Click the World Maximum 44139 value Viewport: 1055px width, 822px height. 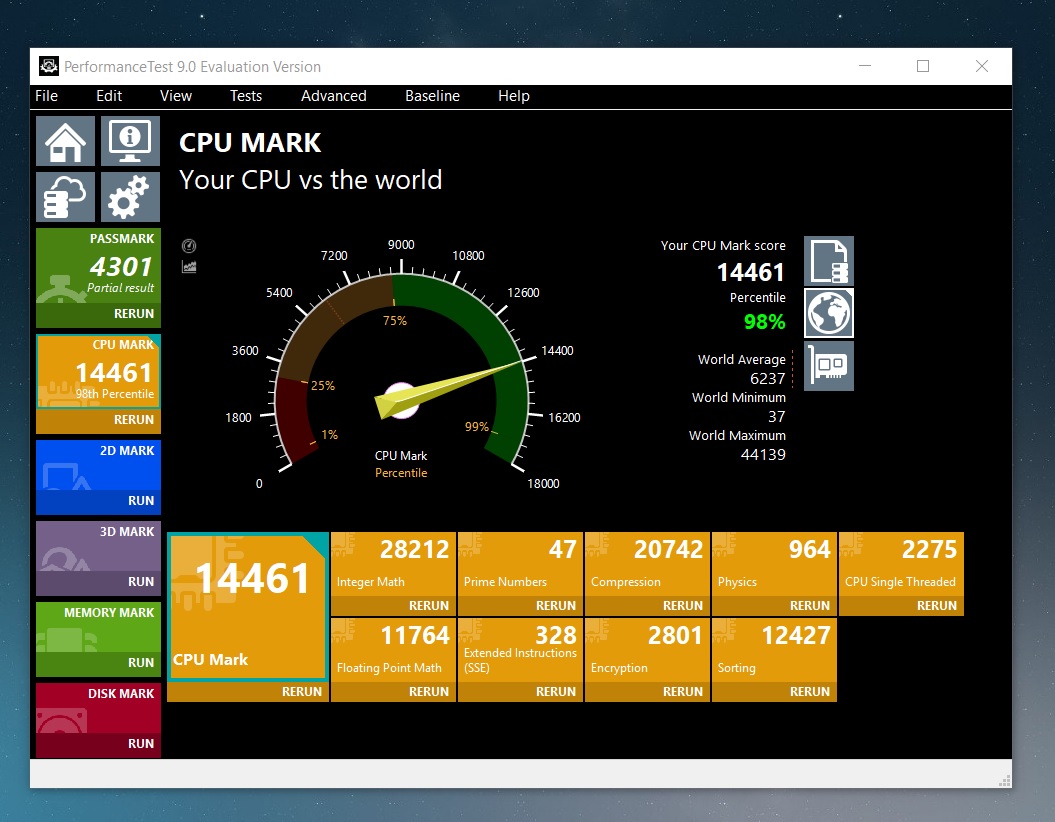click(763, 455)
